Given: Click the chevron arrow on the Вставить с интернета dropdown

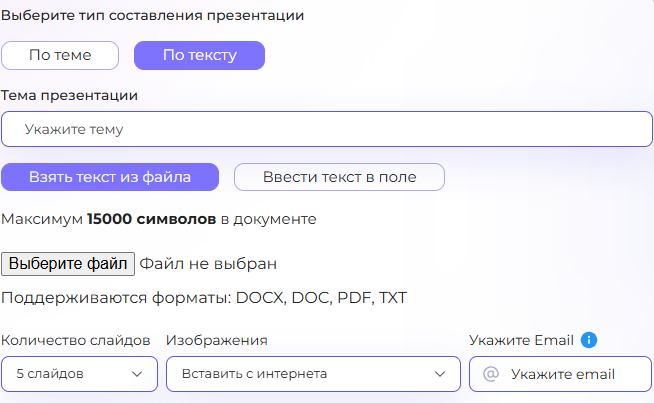Looking at the screenshot, I should (440, 374).
